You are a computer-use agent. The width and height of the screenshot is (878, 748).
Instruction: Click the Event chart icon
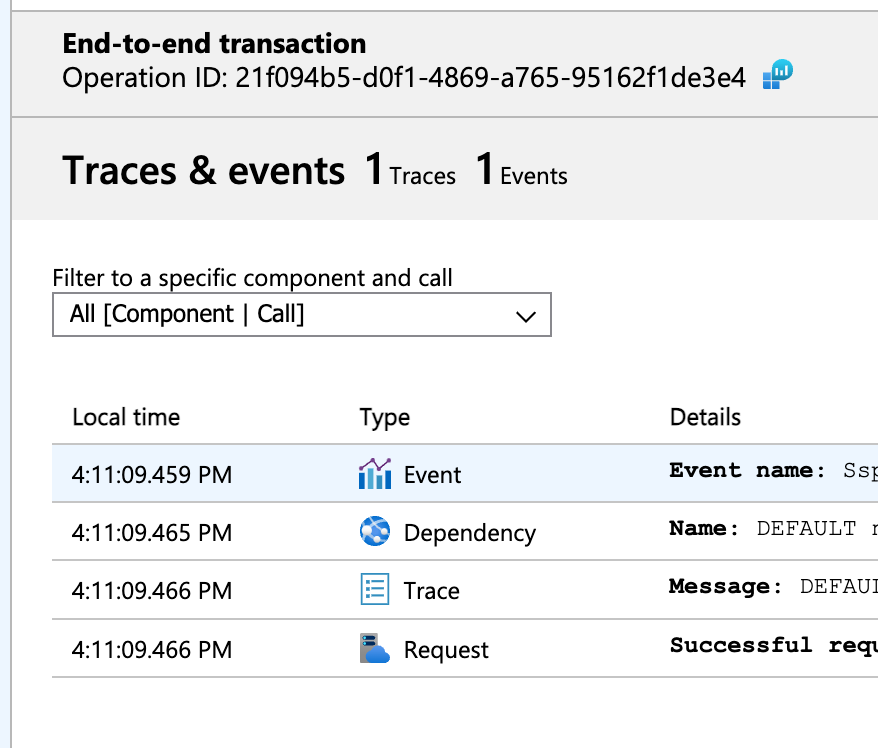click(x=375, y=474)
